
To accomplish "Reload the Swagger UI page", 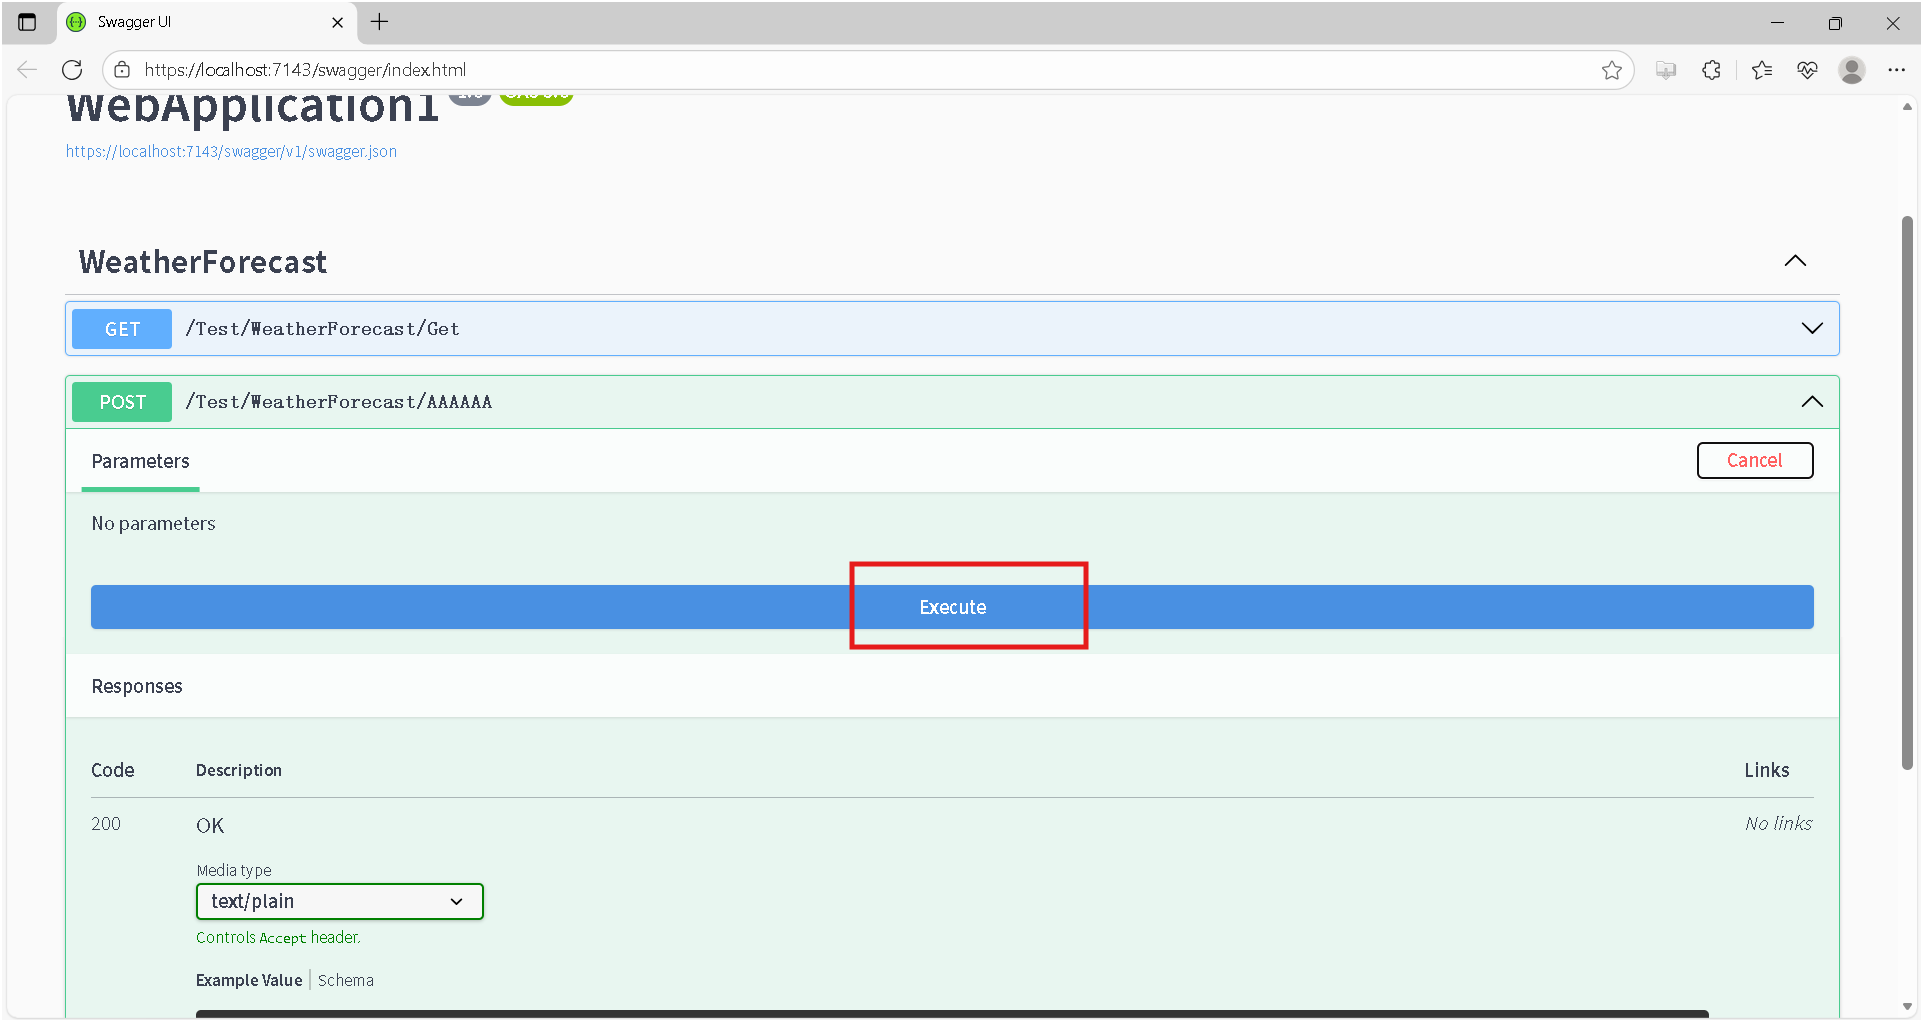I will pyautogui.click(x=72, y=70).
